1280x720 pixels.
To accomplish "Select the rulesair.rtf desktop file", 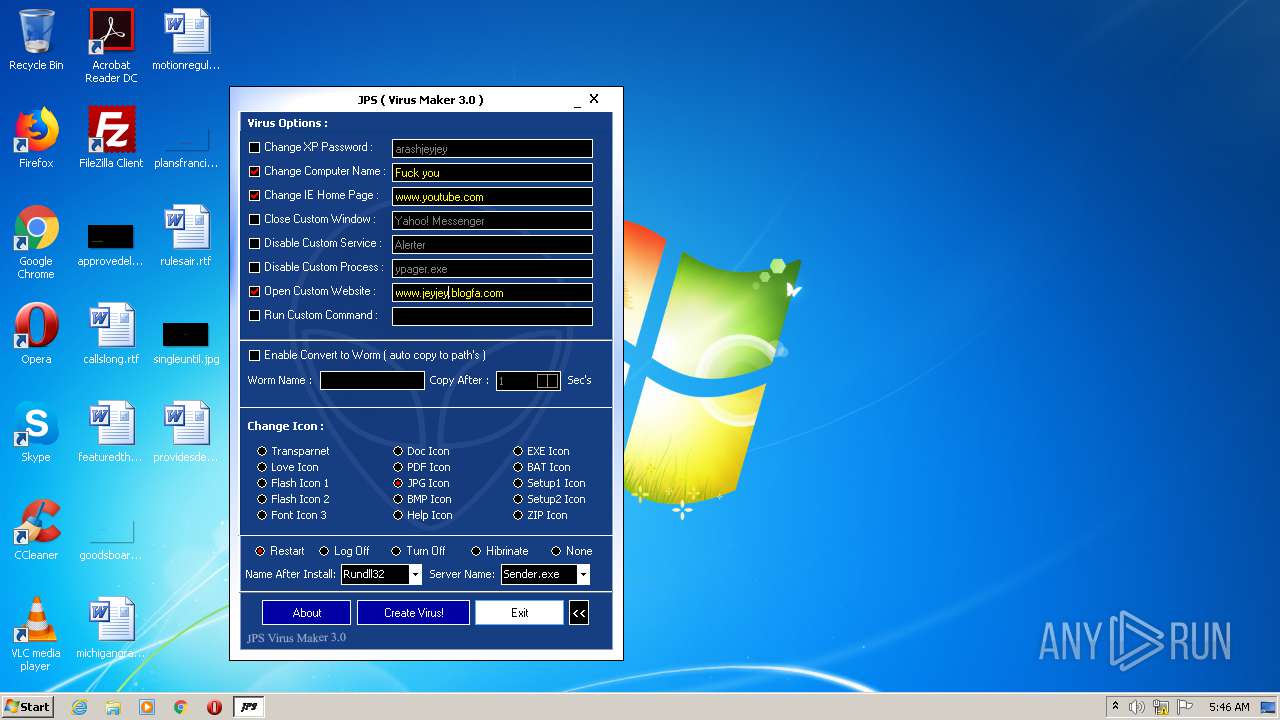I will pyautogui.click(x=186, y=236).
